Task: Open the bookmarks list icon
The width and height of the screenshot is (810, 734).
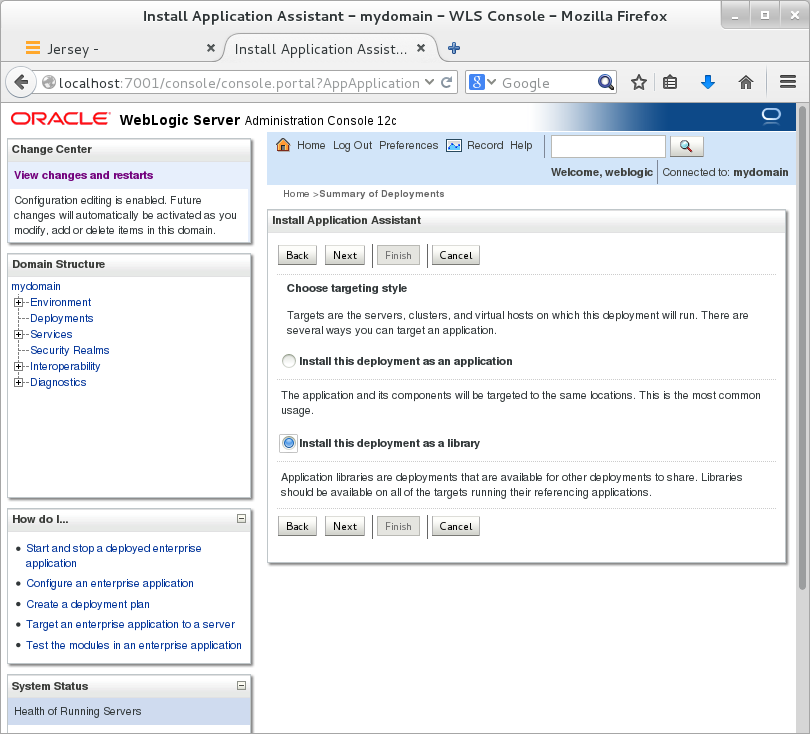Action: (670, 82)
